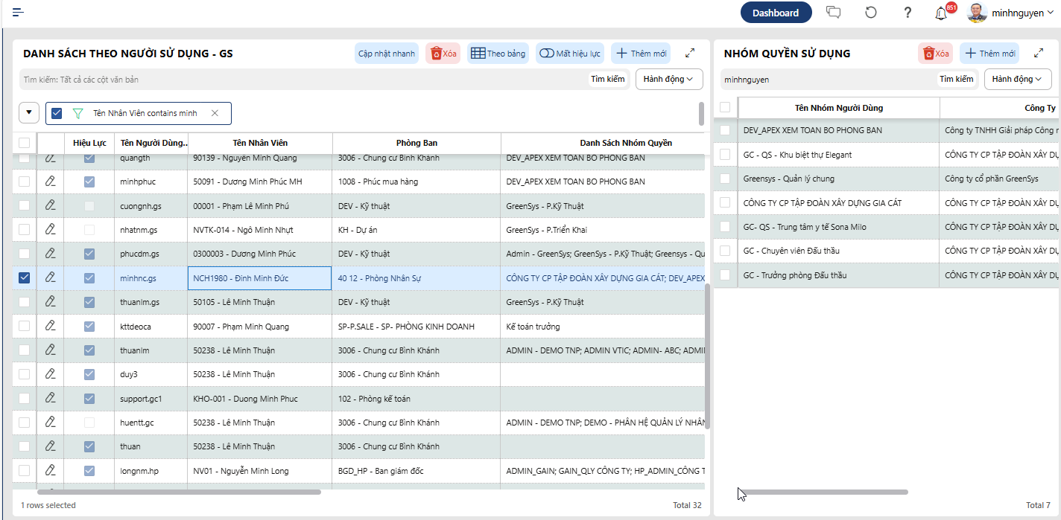Image resolution: width=1061 pixels, height=520 pixels.
Task: Focus the Nhóm Quyền search field with minhnguyen
Action: click(x=827, y=79)
